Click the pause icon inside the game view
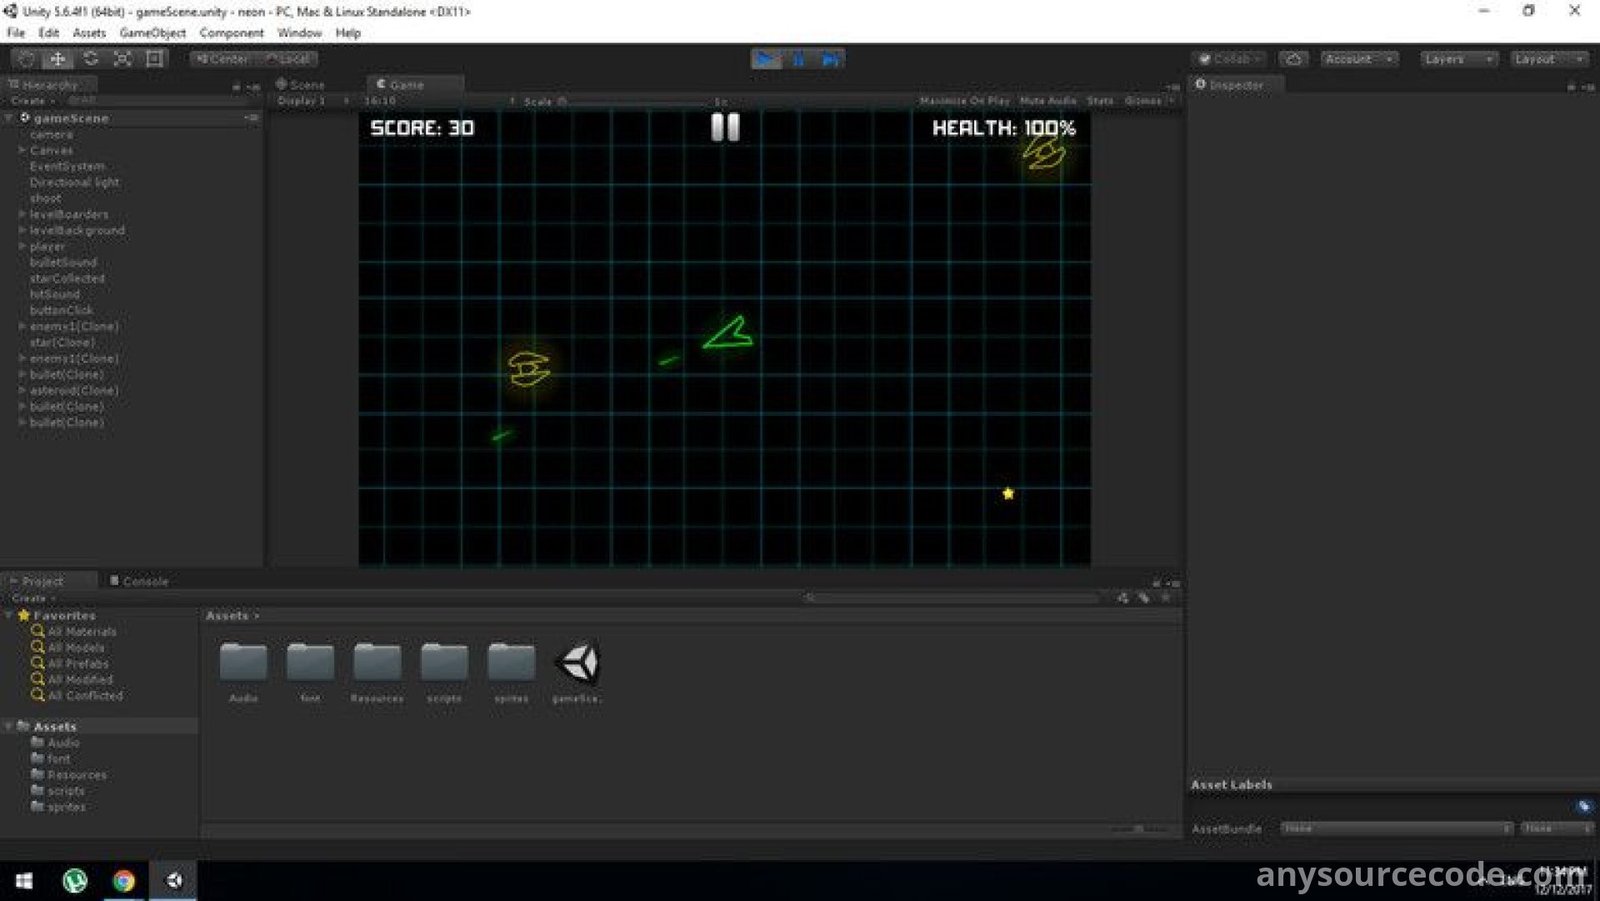The width and height of the screenshot is (1600, 901). click(725, 127)
